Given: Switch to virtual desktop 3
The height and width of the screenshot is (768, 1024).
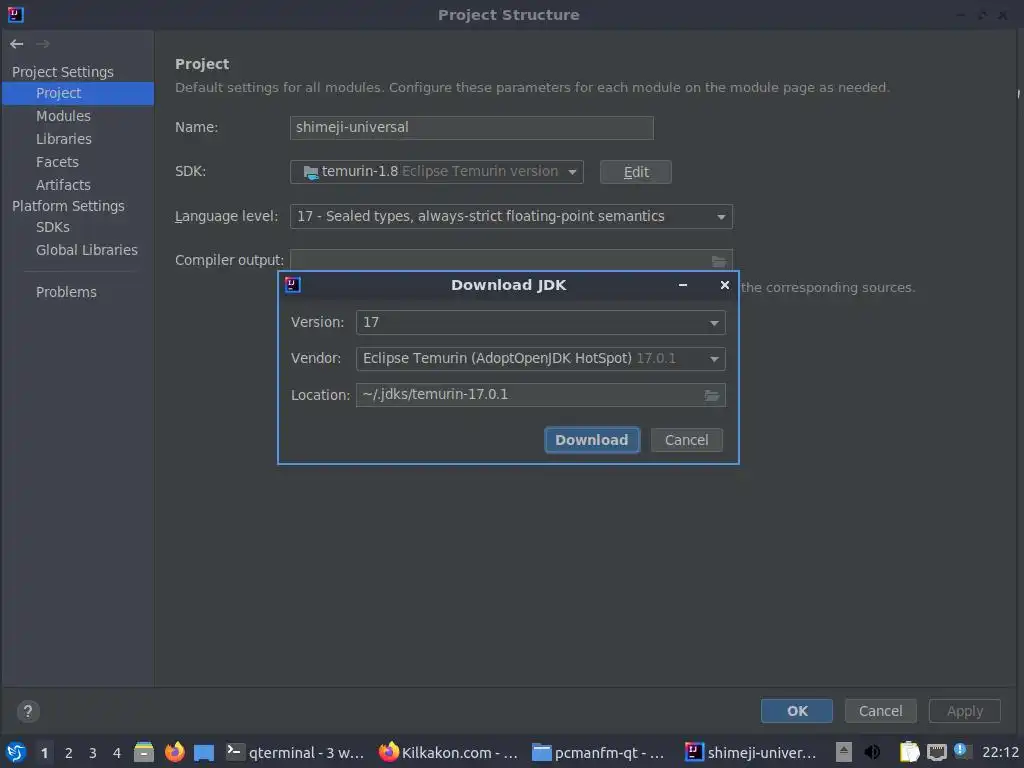Looking at the screenshot, I should (x=93, y=753).
